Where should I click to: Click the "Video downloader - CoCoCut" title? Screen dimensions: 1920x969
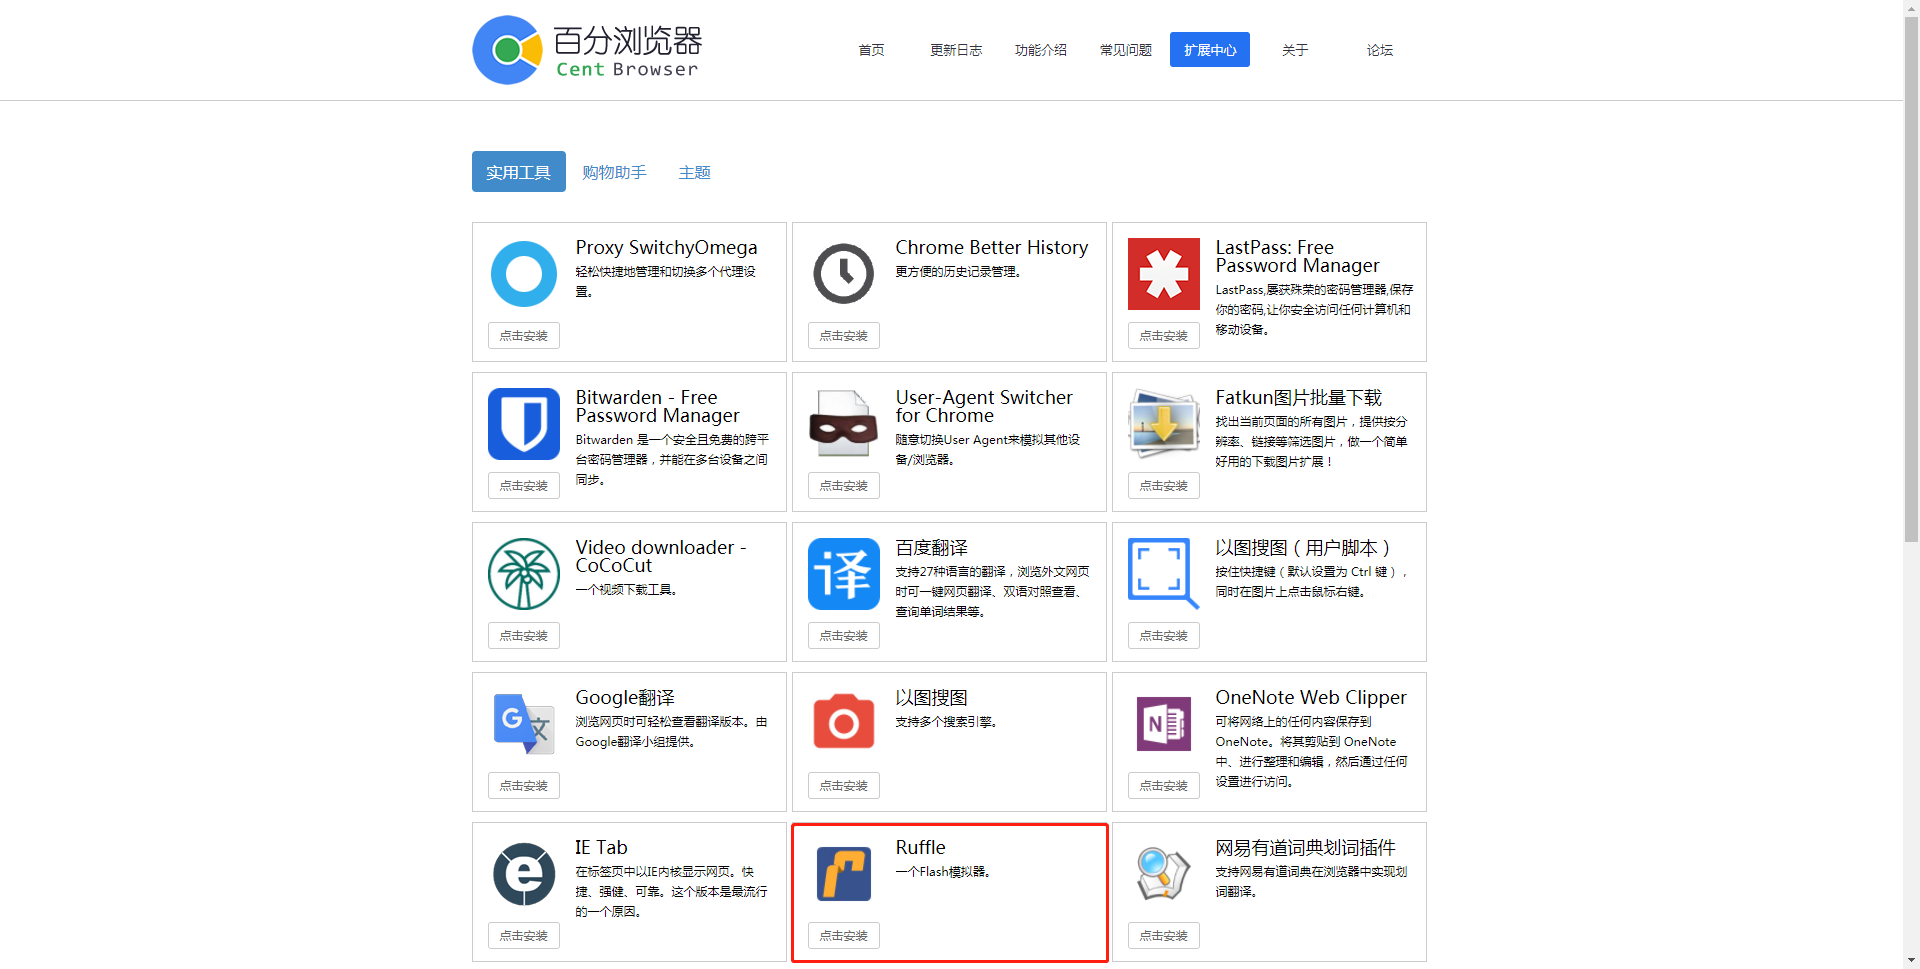[661, 557]
